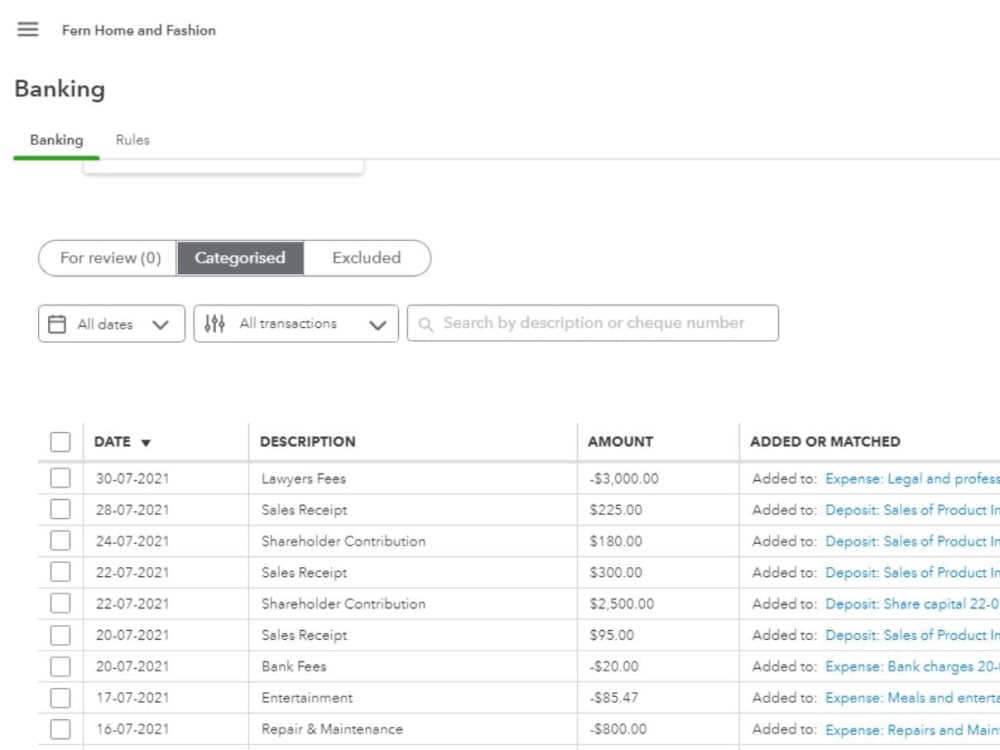Switch to the Rules tab
1000x750 pixels.
(132, 140)
